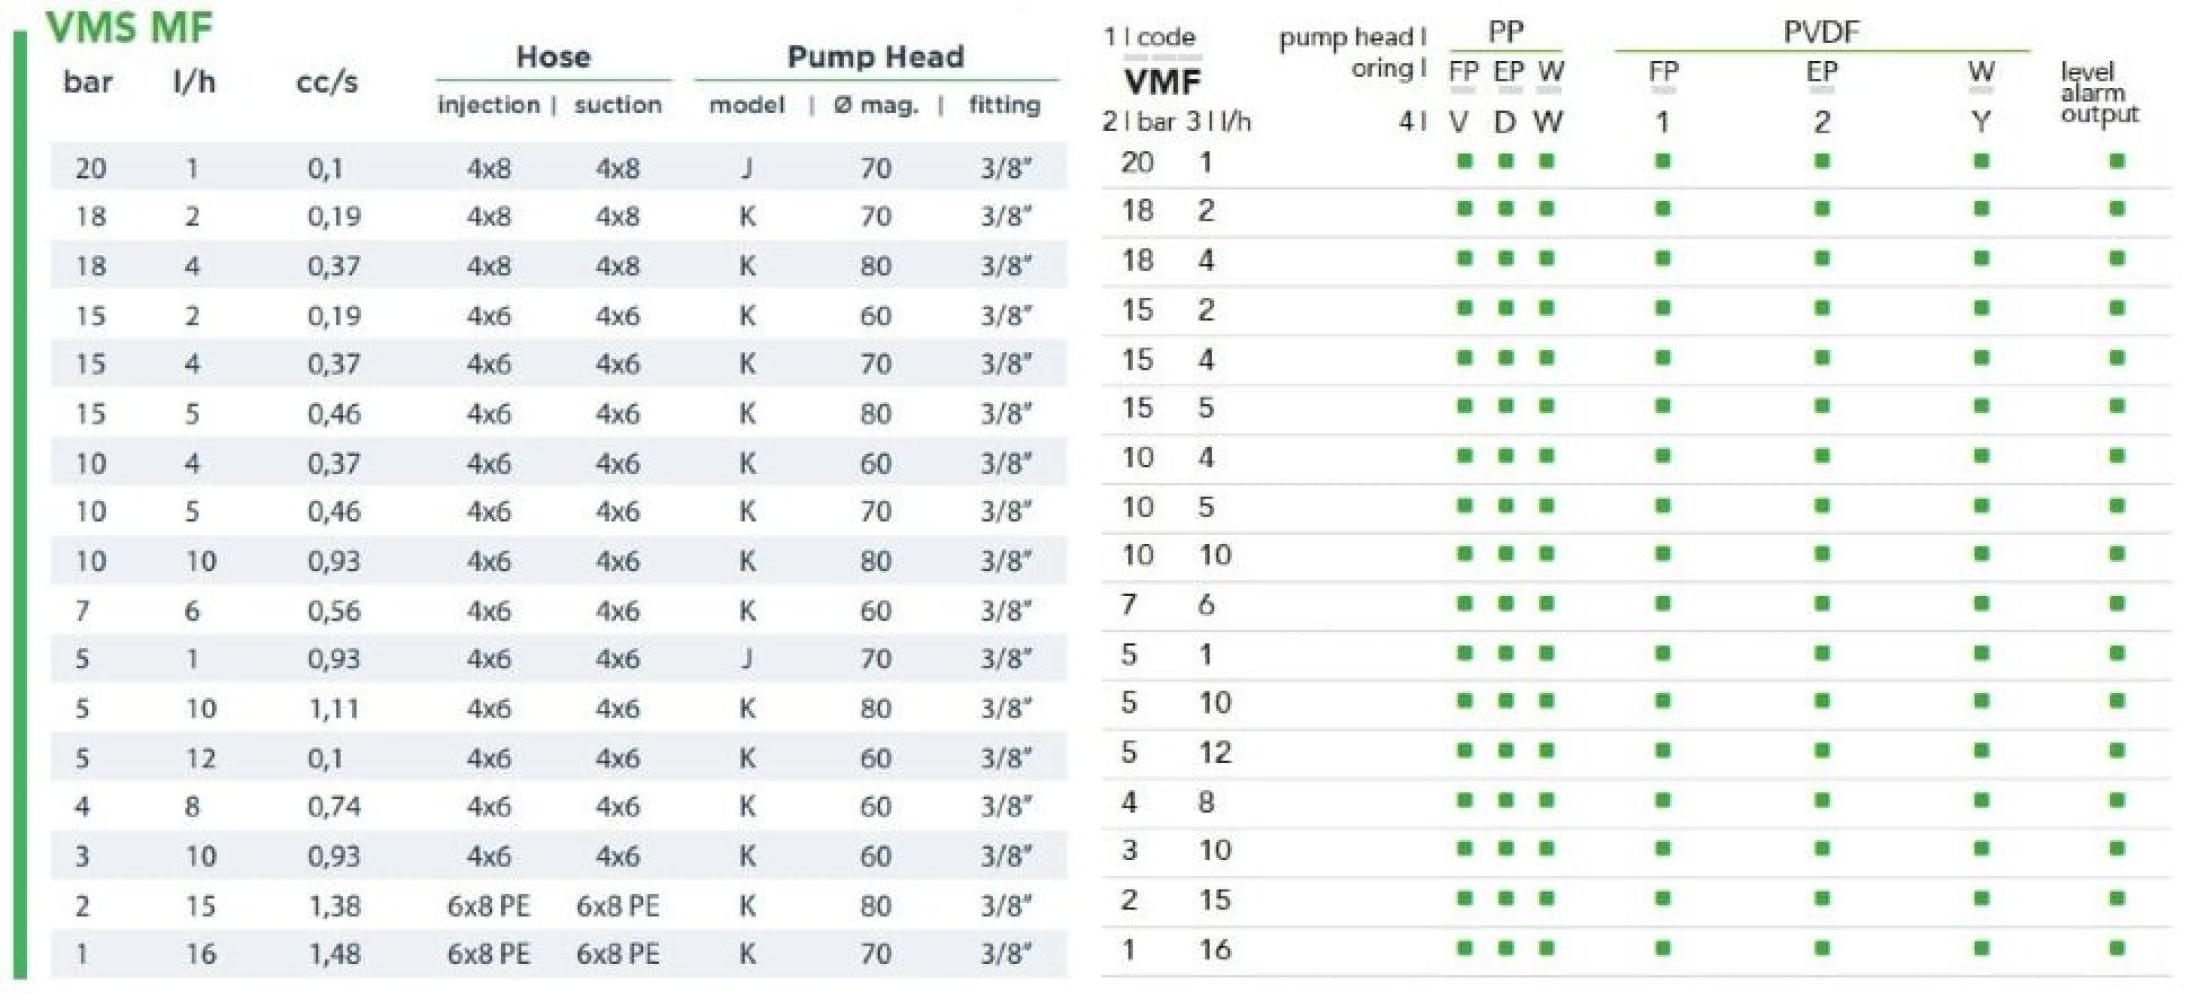Select the Pump Head column group header
The height and width of the screenshot is (1000, 2189).
[x=875, y=57]
